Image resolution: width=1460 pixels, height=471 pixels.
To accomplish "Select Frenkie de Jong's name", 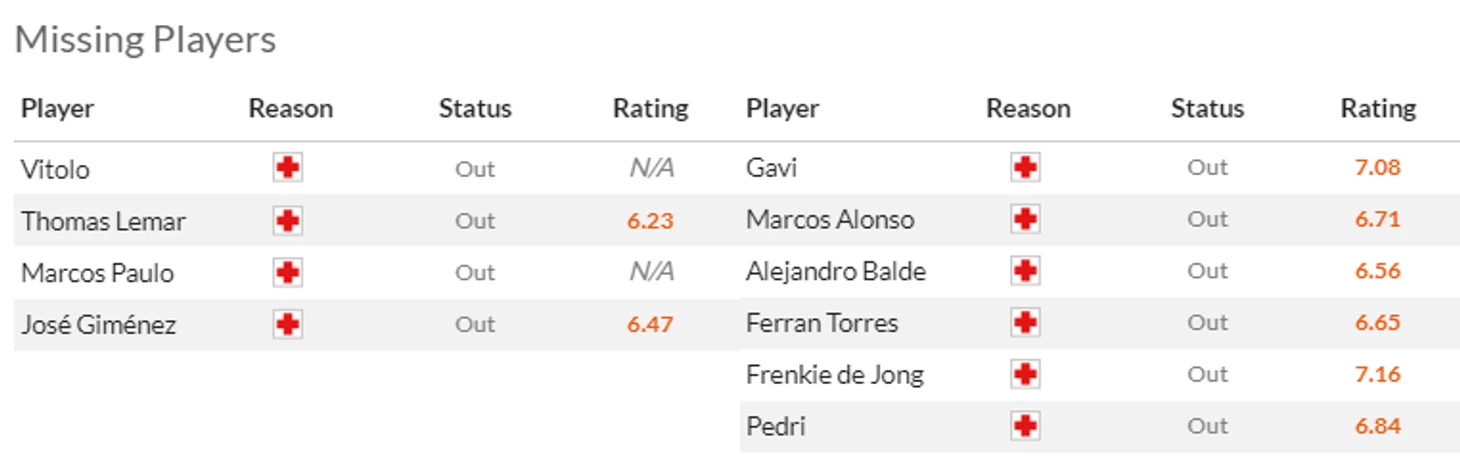I will pyautogui.click(x=834, y=375).
